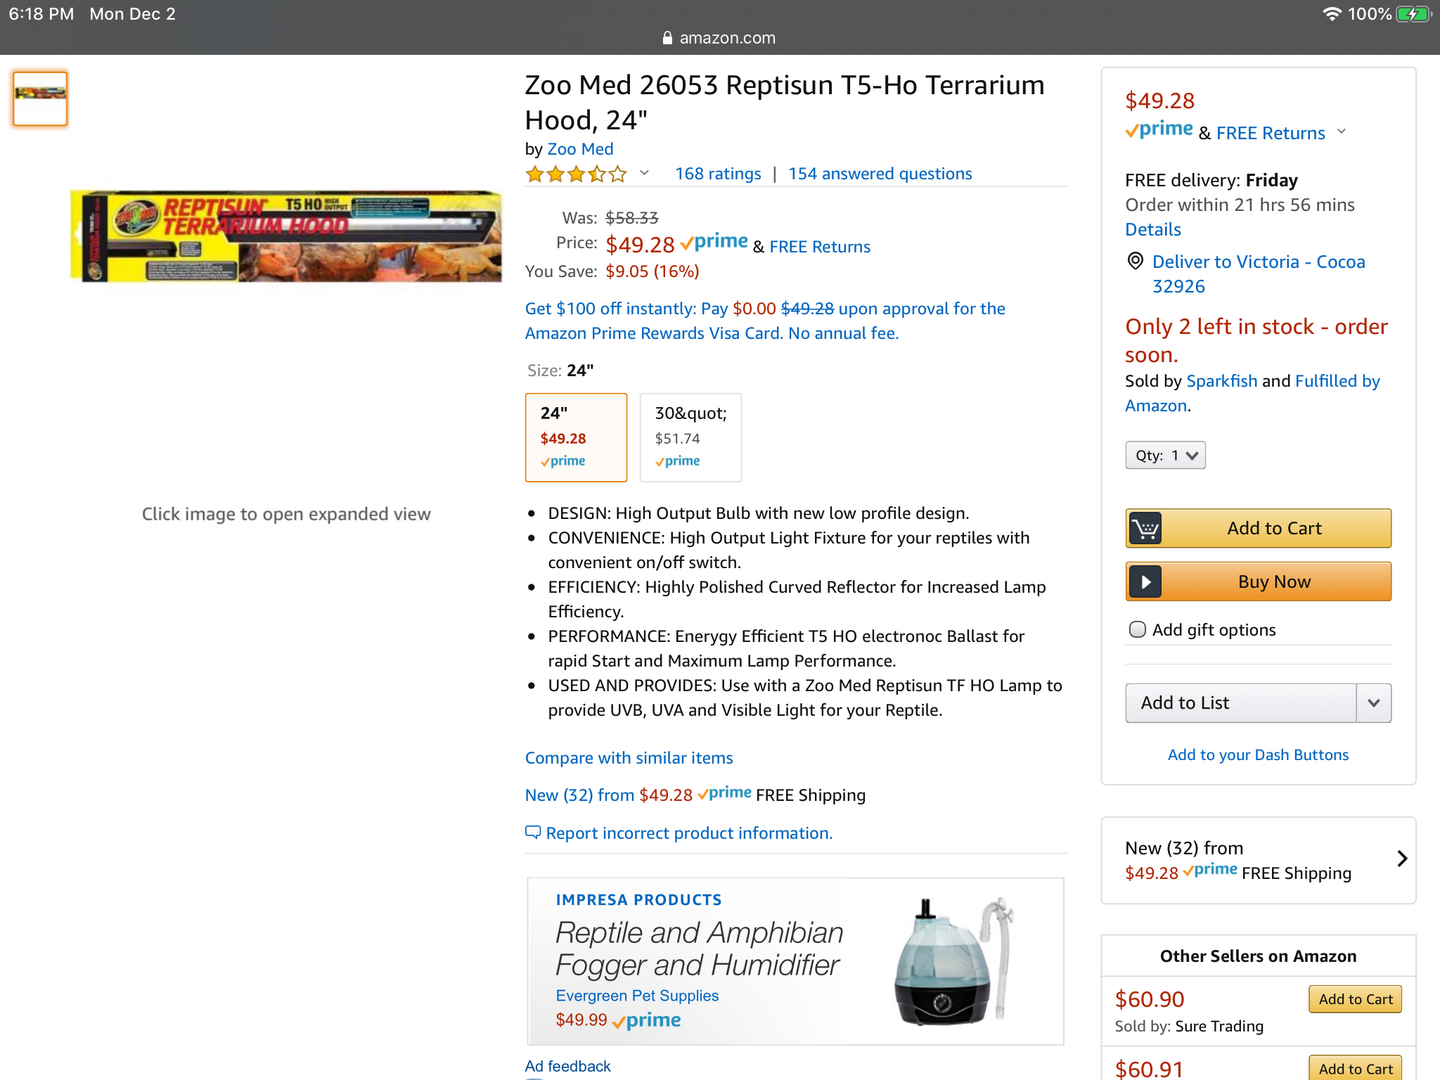This screenshot has height=1080, width=1440.
Task: Select the 24" size option
Action: point(576,437)
